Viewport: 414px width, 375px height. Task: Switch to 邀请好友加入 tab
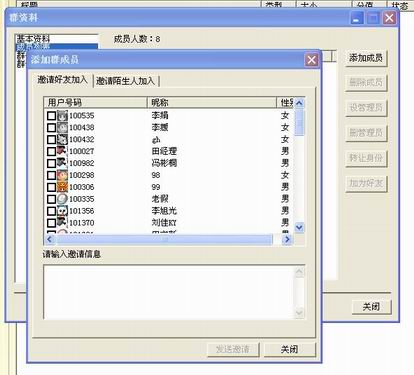(63, 80)
